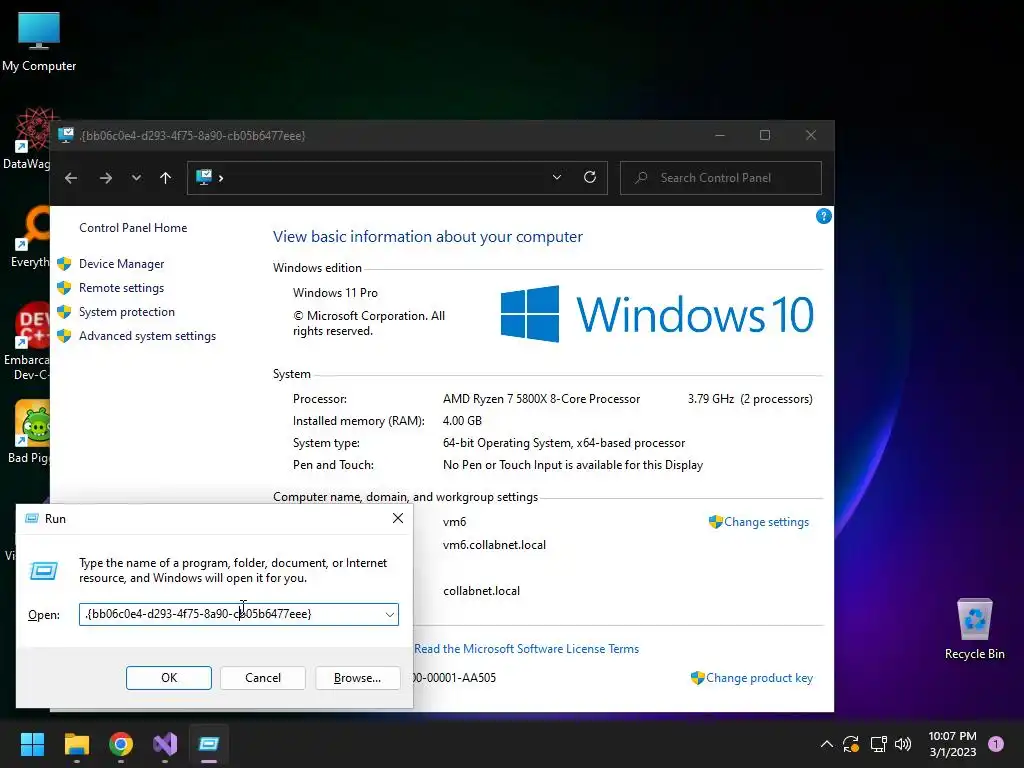Expand the Run Open history dropdown
Screen dimensions: 1024x768
click(390, 615)
